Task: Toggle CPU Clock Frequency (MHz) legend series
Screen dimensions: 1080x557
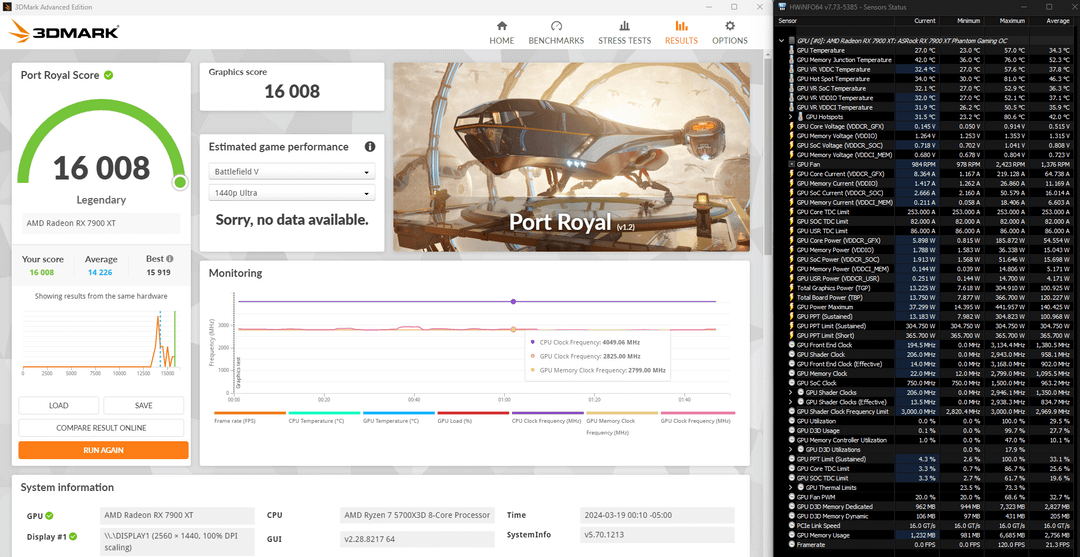Action: coord(547,417)
